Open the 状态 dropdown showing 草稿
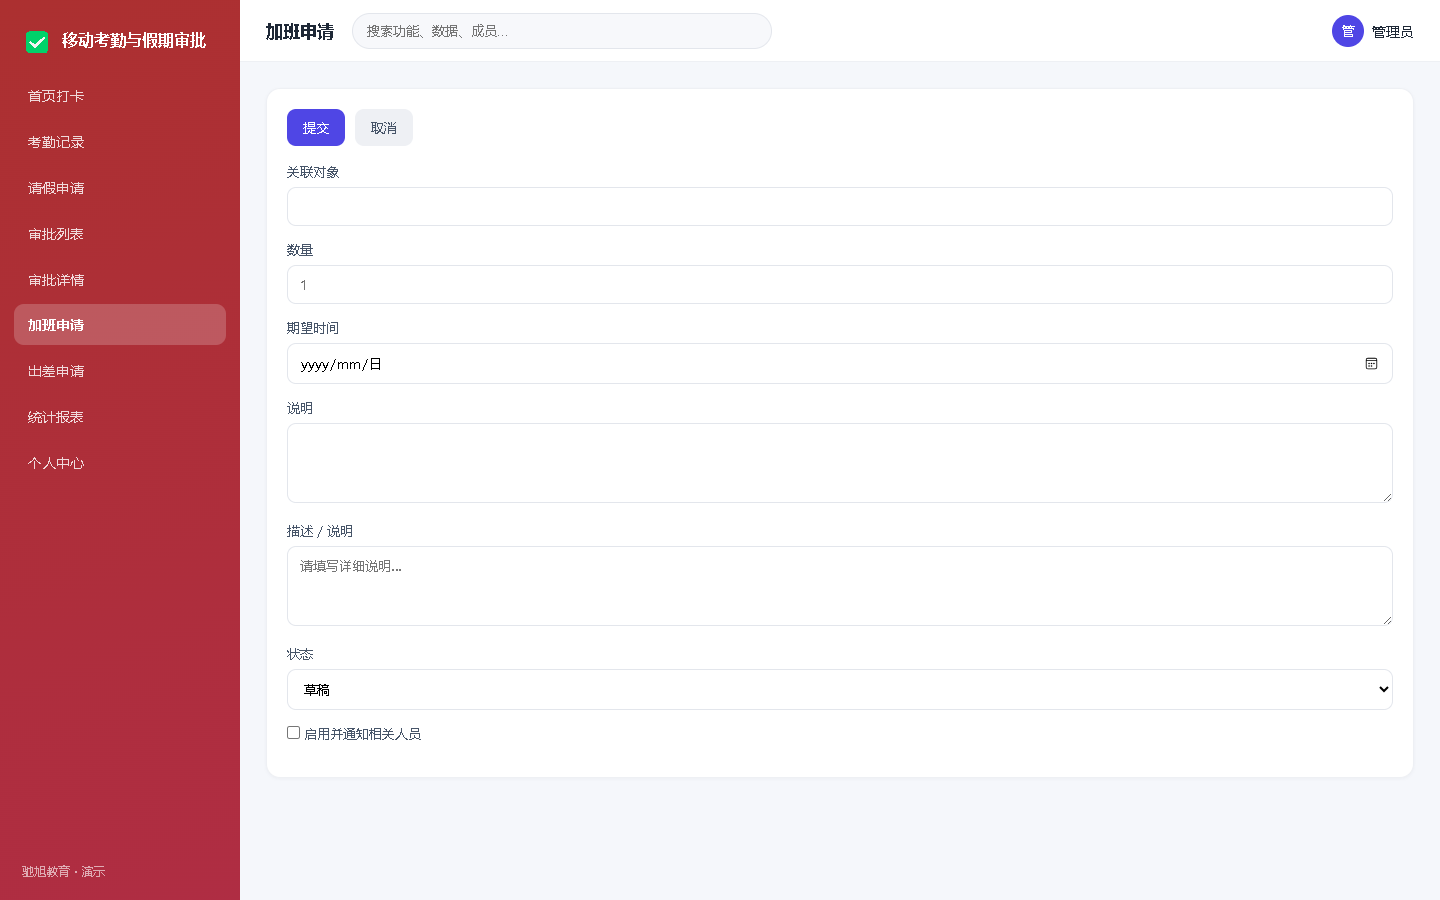 (840, 690)
